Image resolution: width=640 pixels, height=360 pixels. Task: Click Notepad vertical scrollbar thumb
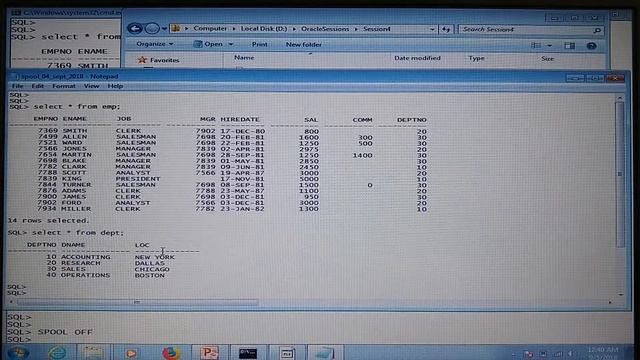point(620,175)
